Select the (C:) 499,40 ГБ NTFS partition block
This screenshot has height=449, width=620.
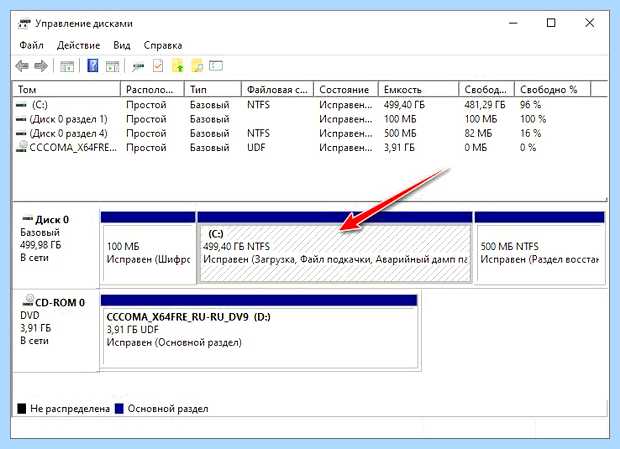tap(335, 248)
